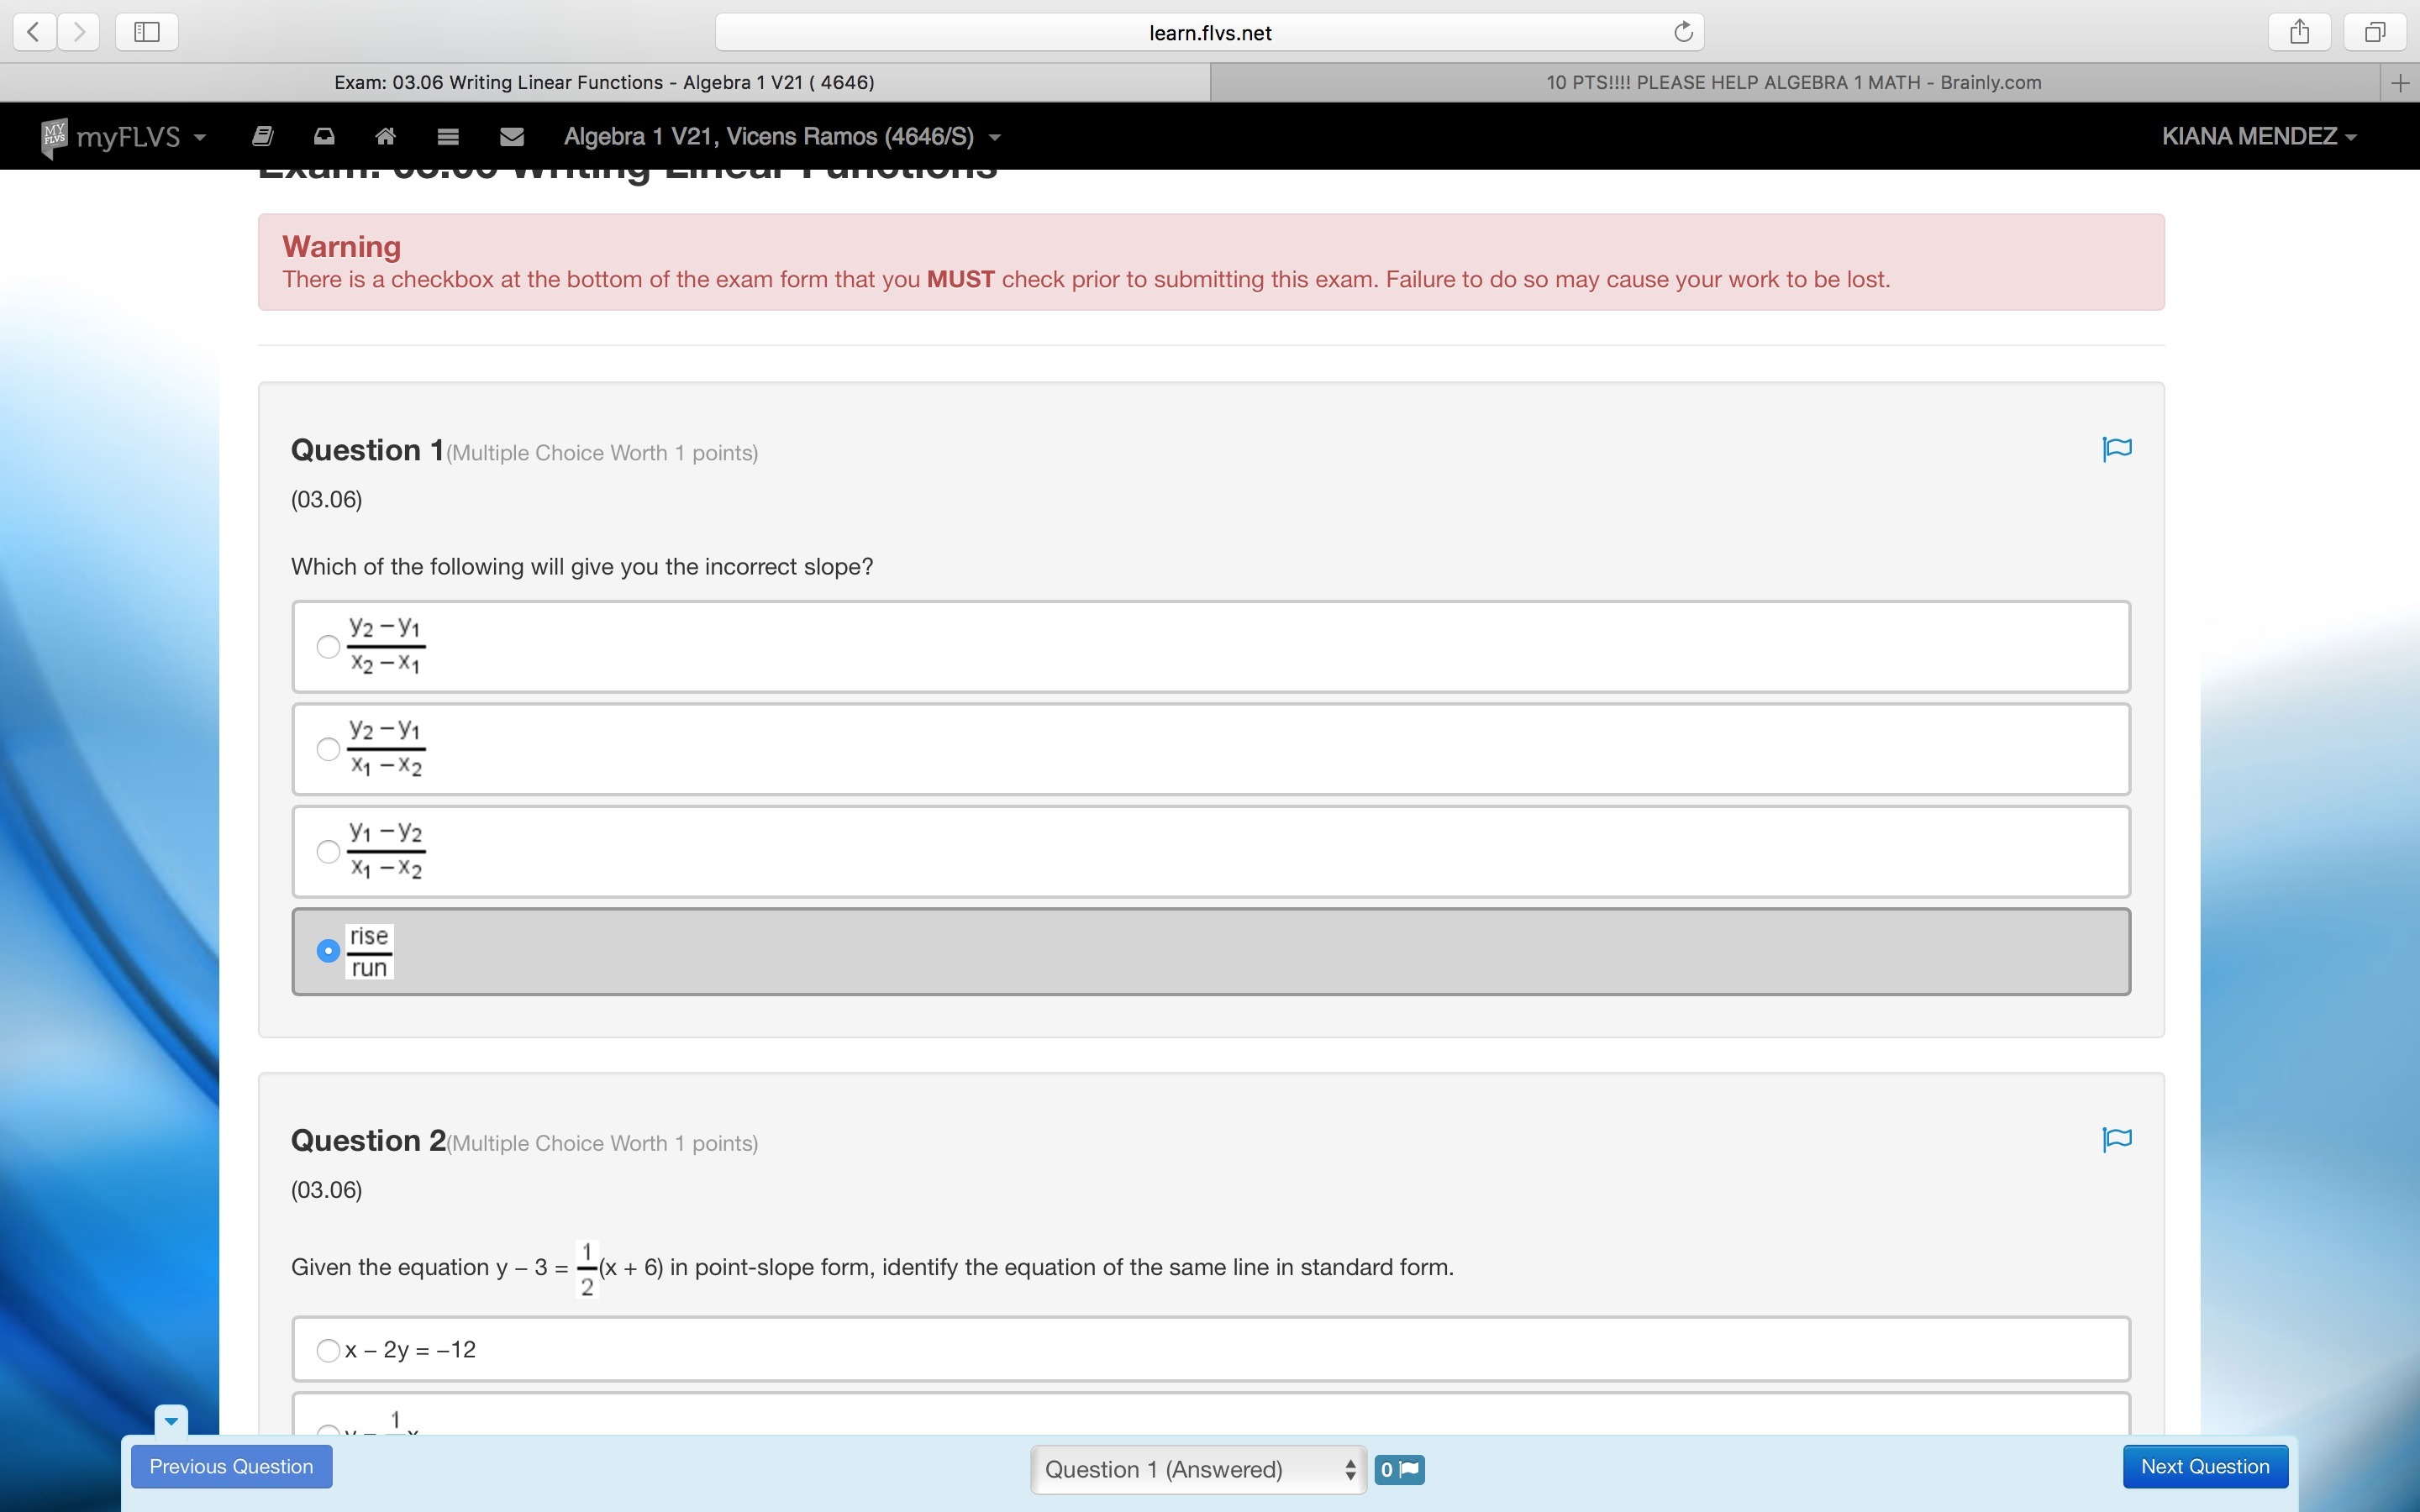The height and width of the screenshot is (1512, 2420).
Task: Click the learn.flvs.net address field
Action: coord(1208,32)
